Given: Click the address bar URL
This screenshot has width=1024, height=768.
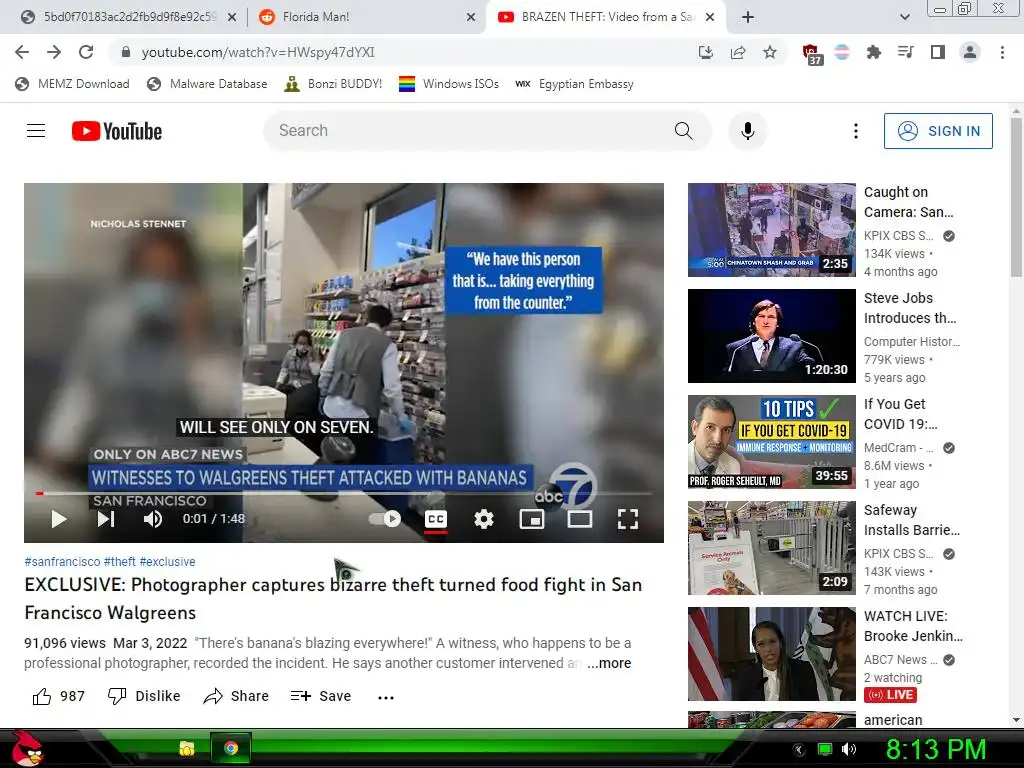Looking at the screenshot, I should [x=258, y=52].
